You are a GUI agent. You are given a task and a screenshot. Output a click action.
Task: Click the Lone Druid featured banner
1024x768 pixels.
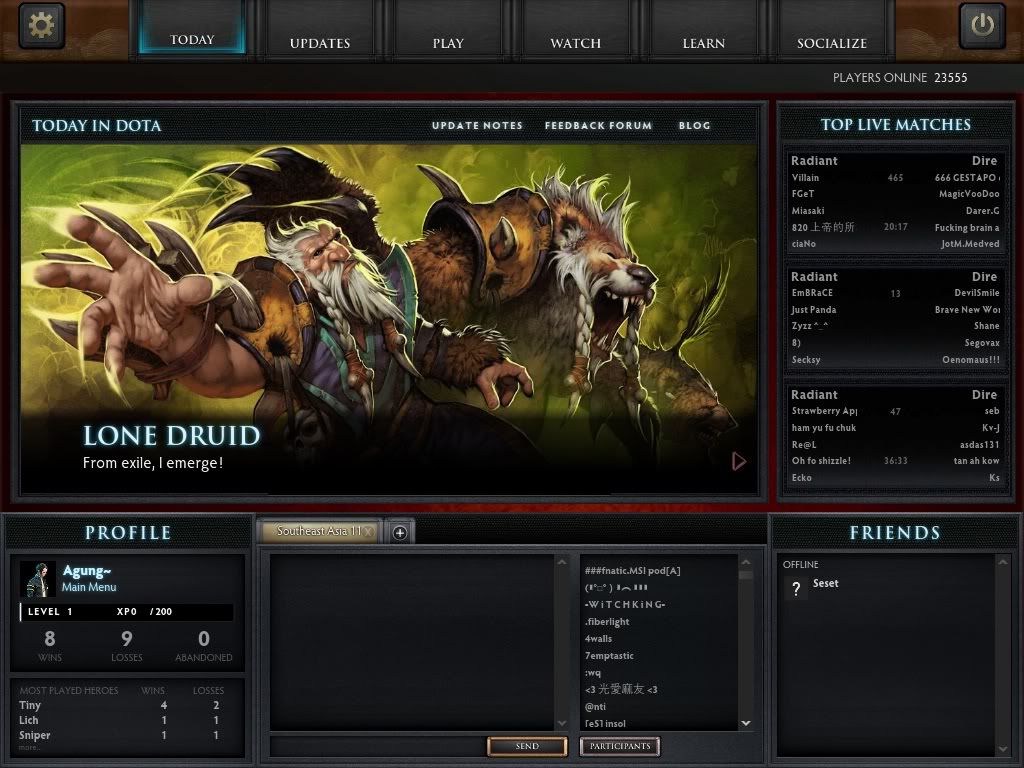click(x=389, y=319)
